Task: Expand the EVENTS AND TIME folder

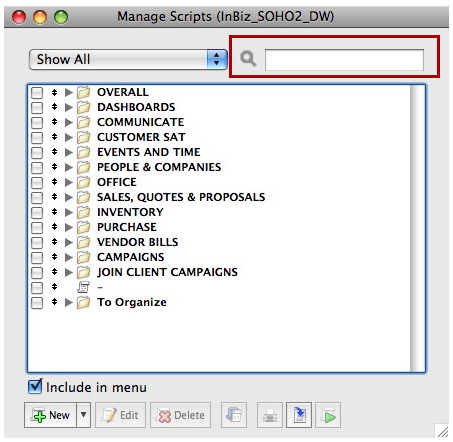Action: point(69,152)
